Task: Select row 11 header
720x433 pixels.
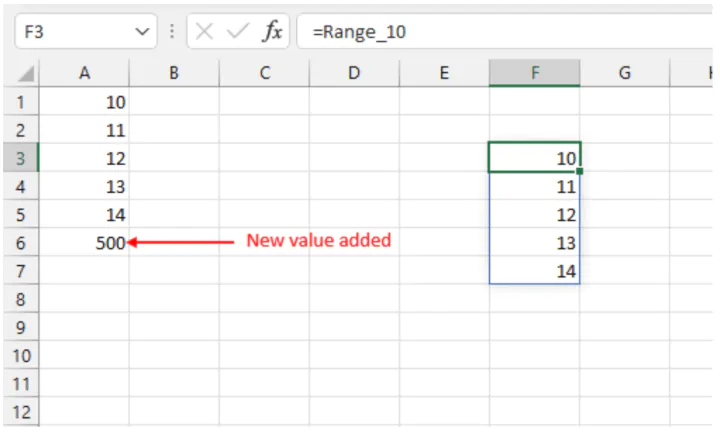Action: [21, 383]
